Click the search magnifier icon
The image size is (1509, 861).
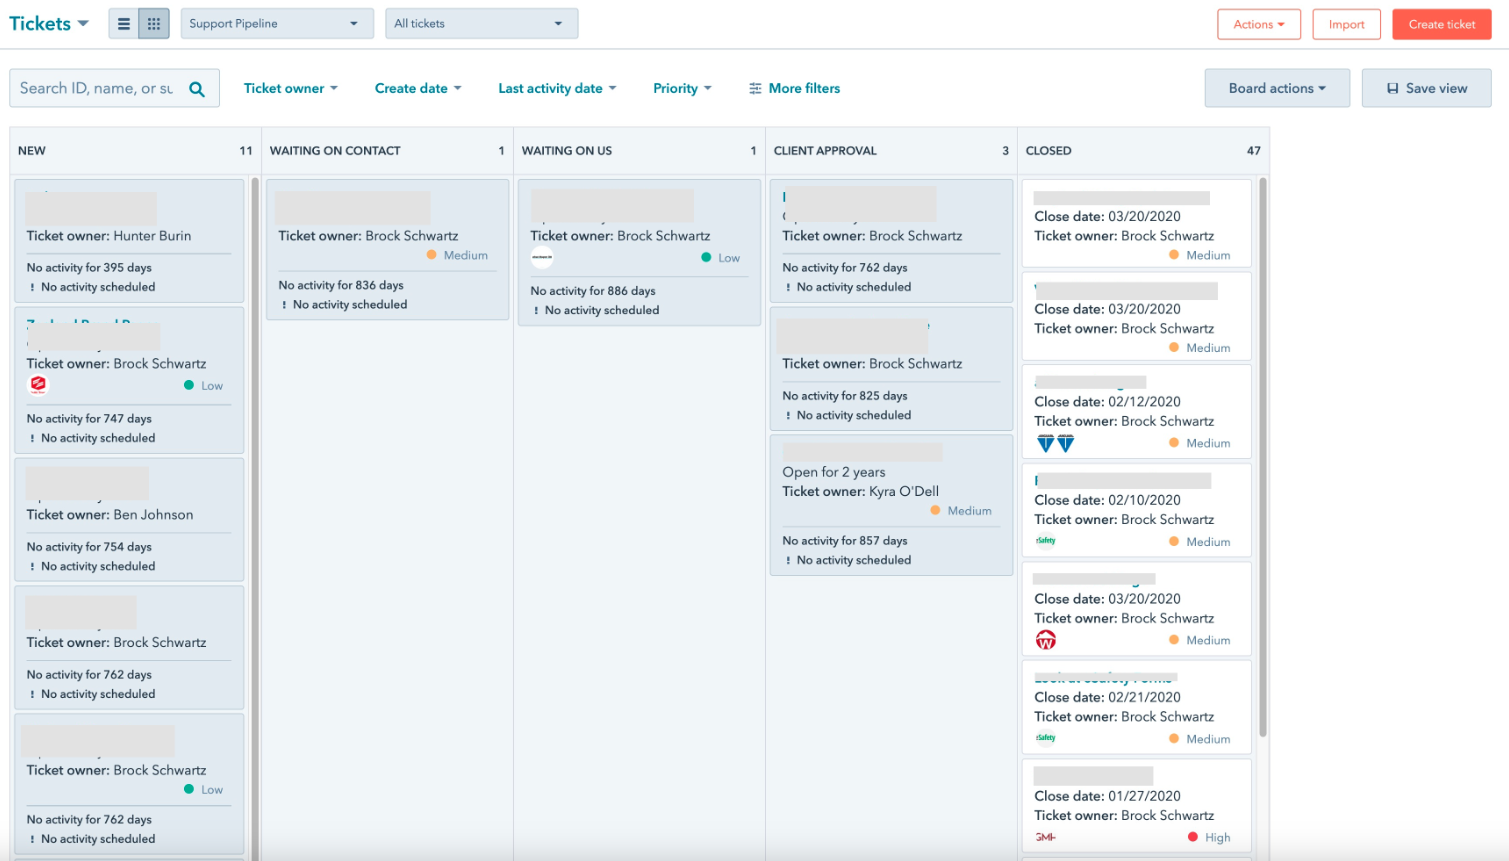point(197,89)
